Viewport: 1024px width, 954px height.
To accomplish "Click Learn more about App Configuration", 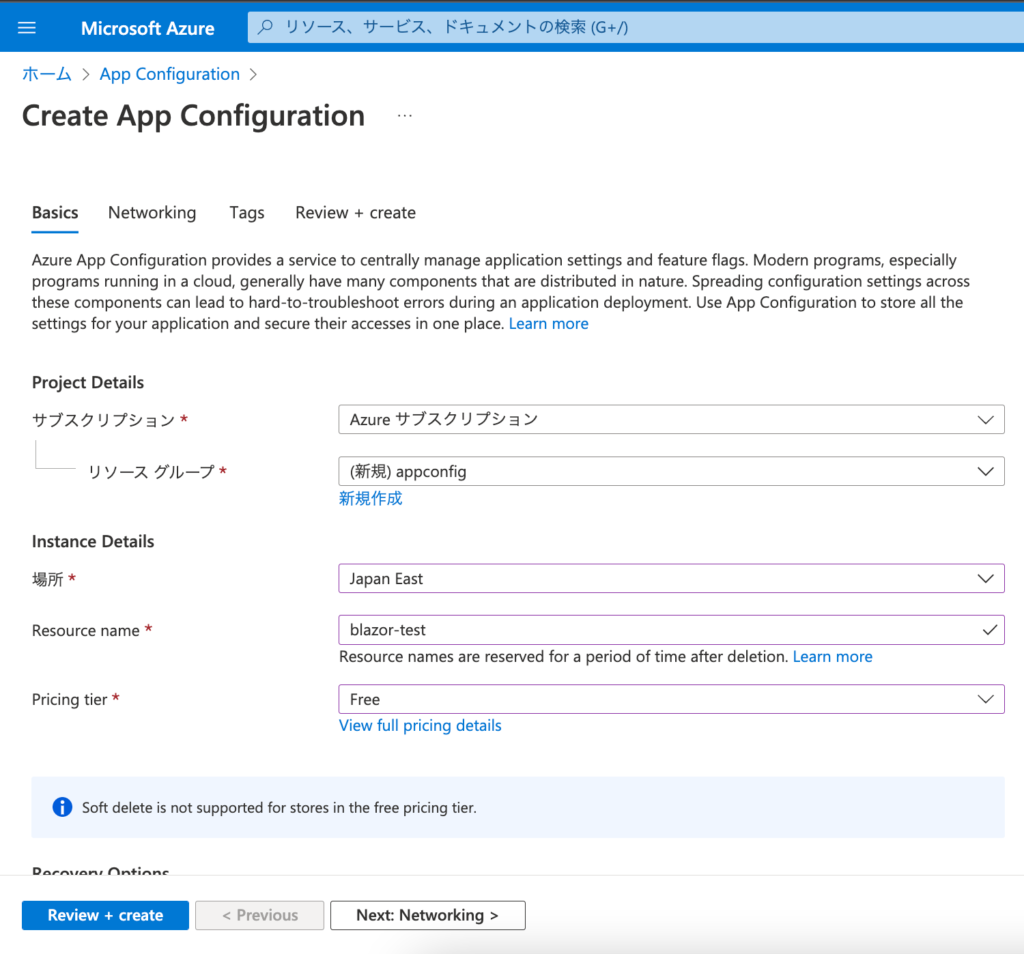I will [548, 323].
